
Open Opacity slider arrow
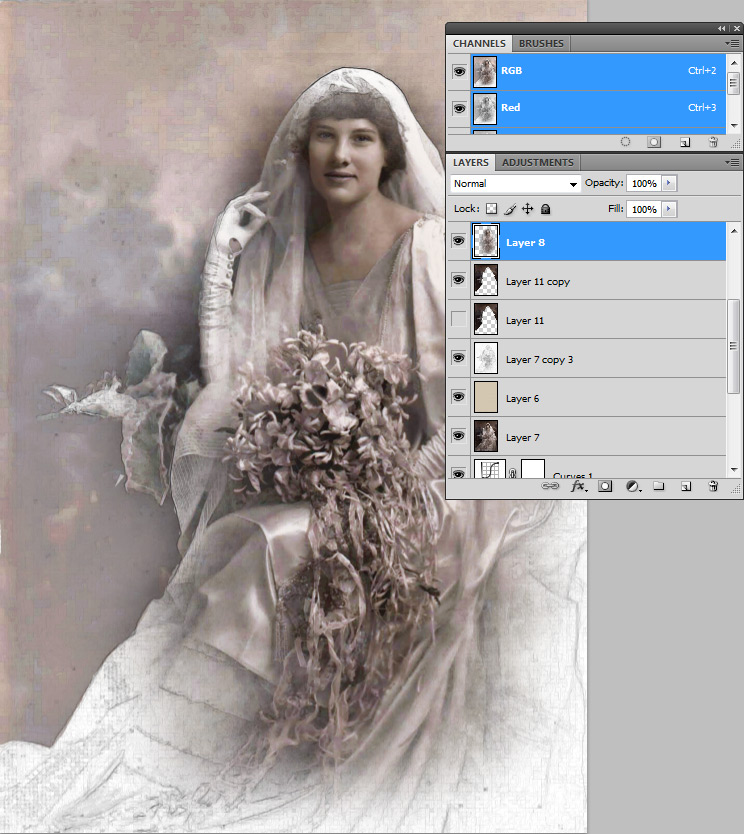coord(669,183)
